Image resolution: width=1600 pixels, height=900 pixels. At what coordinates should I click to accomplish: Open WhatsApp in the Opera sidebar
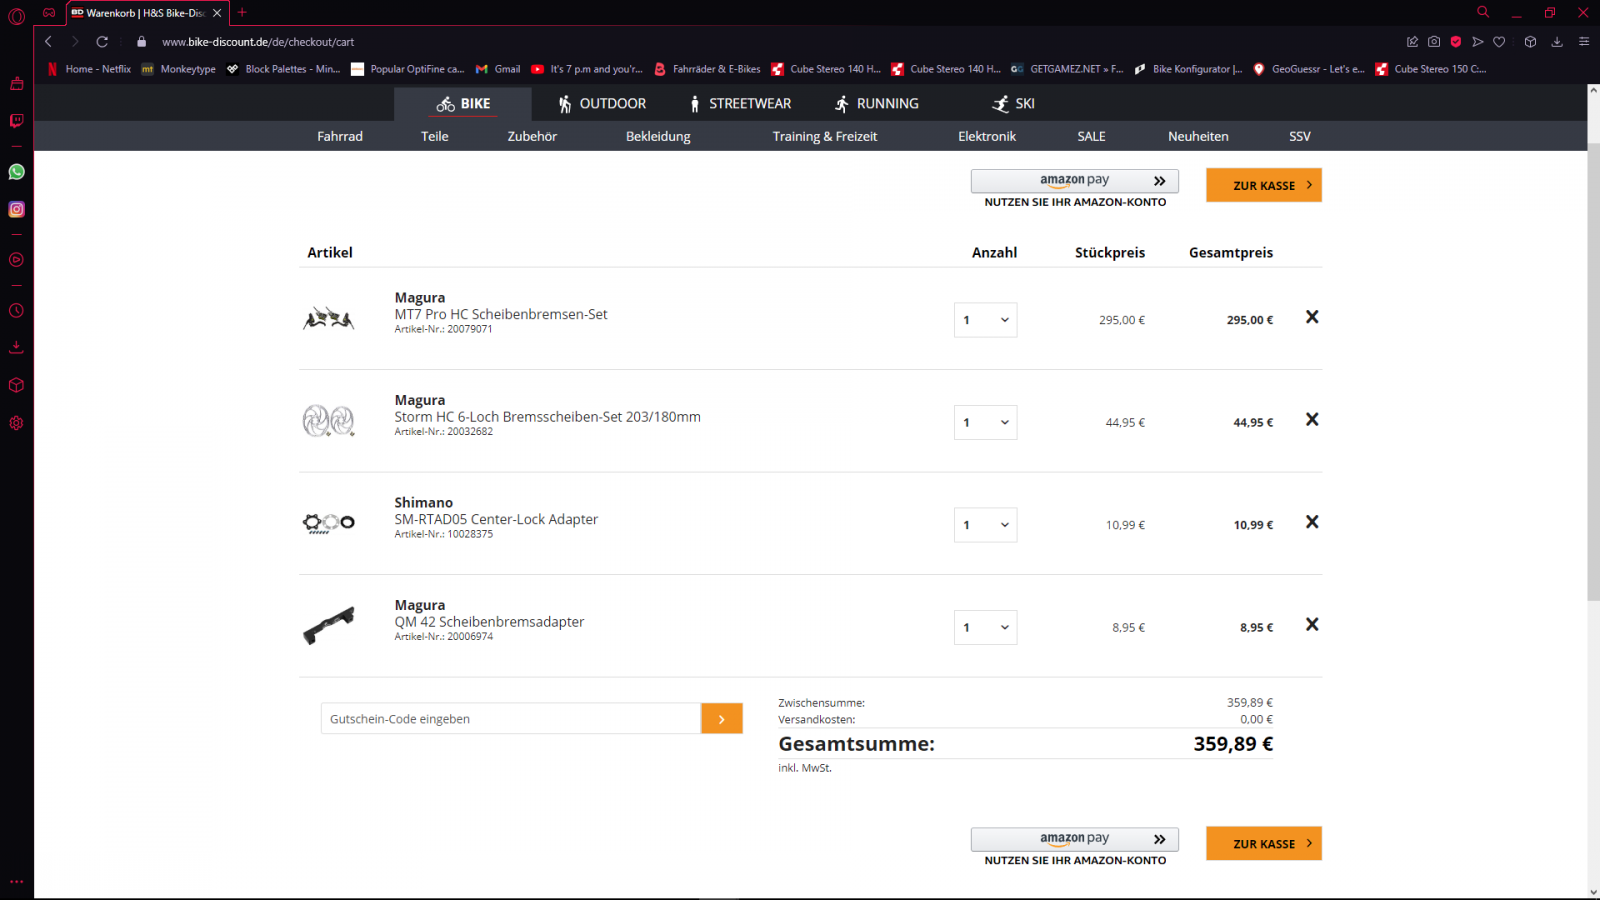[x=16, y=172]
